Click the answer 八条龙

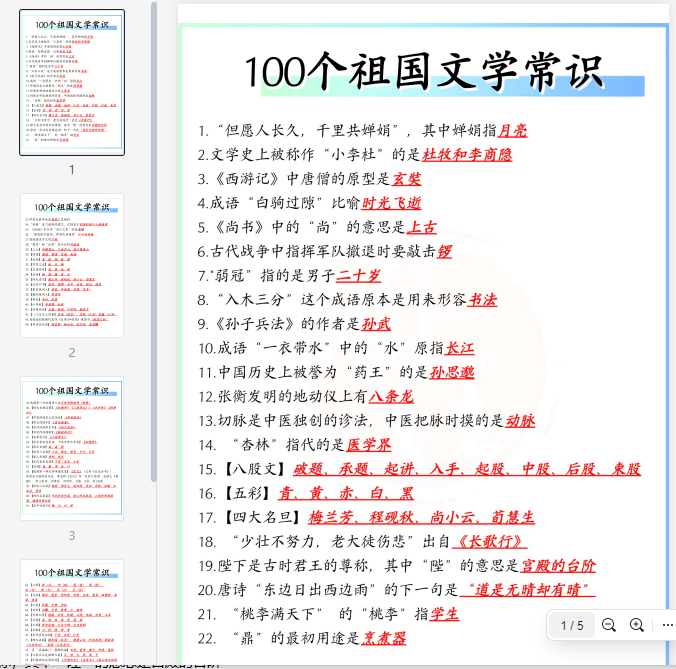click(x=391, y=396)
